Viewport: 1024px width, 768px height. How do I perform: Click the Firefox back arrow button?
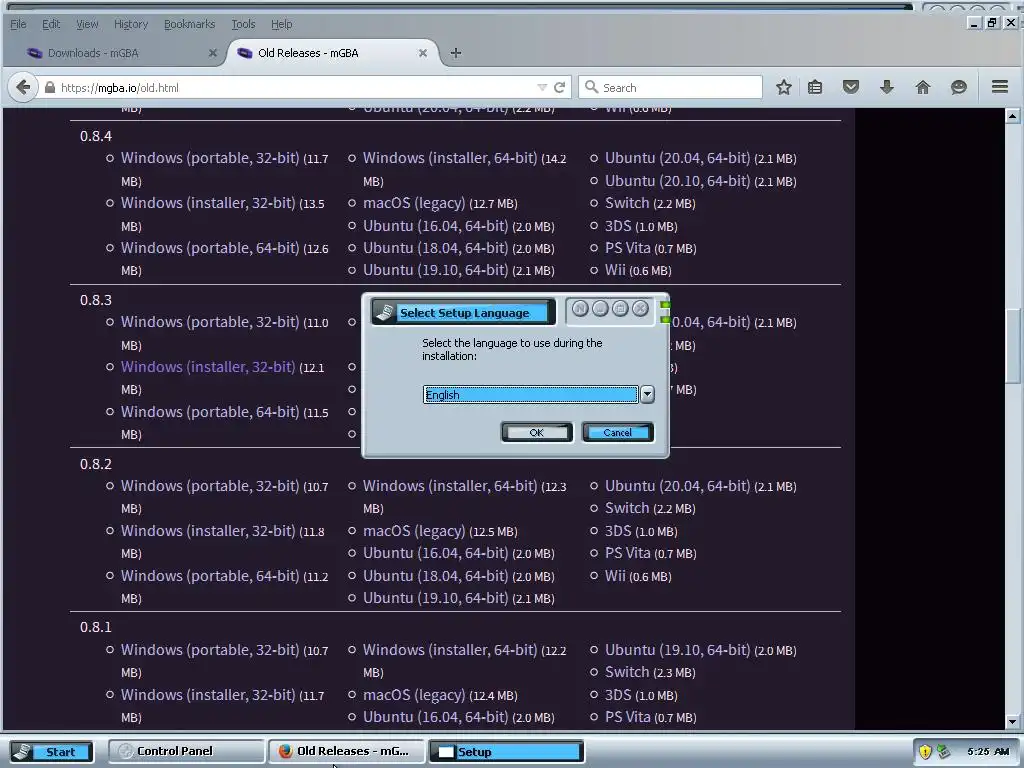coord(23,88)
